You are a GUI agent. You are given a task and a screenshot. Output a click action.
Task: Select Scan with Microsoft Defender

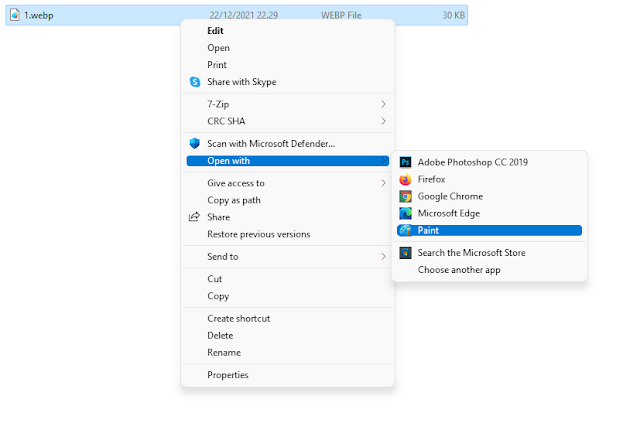pyautogui.click(x=288, y=144)
